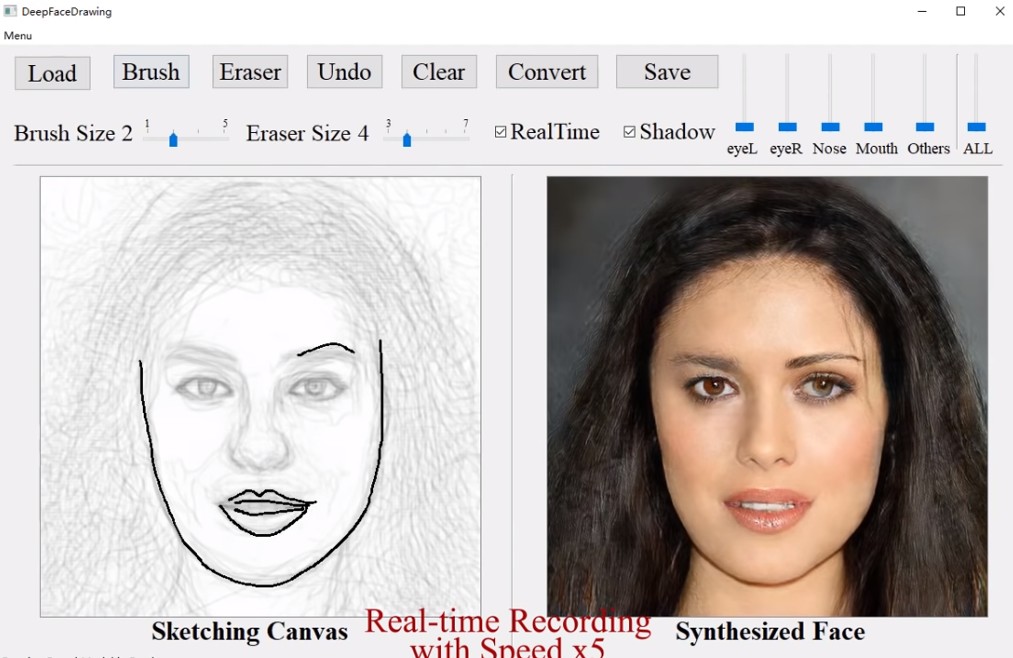Image resolution: width=1013 pixels, height=658 pixels.
Task: Click the Mouth vertical slider handle
Action: (873, 127)
